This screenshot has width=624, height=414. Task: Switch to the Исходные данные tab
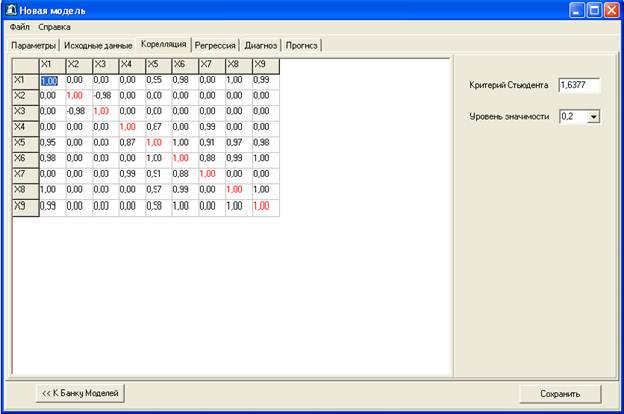point(98,45)
